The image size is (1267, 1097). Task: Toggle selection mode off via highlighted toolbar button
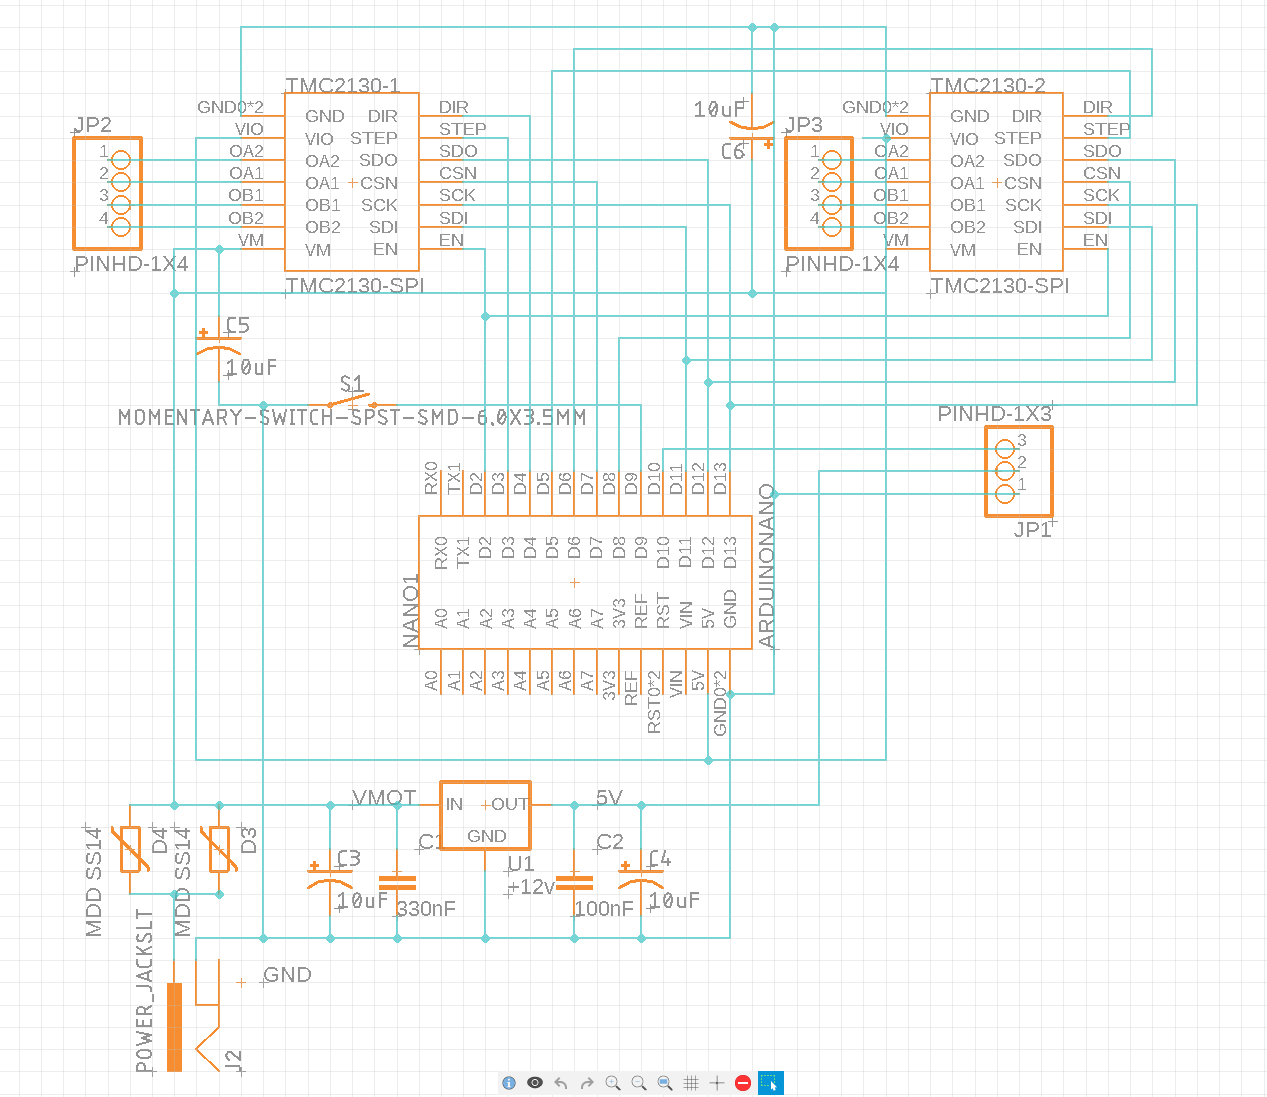(770, 1083)
